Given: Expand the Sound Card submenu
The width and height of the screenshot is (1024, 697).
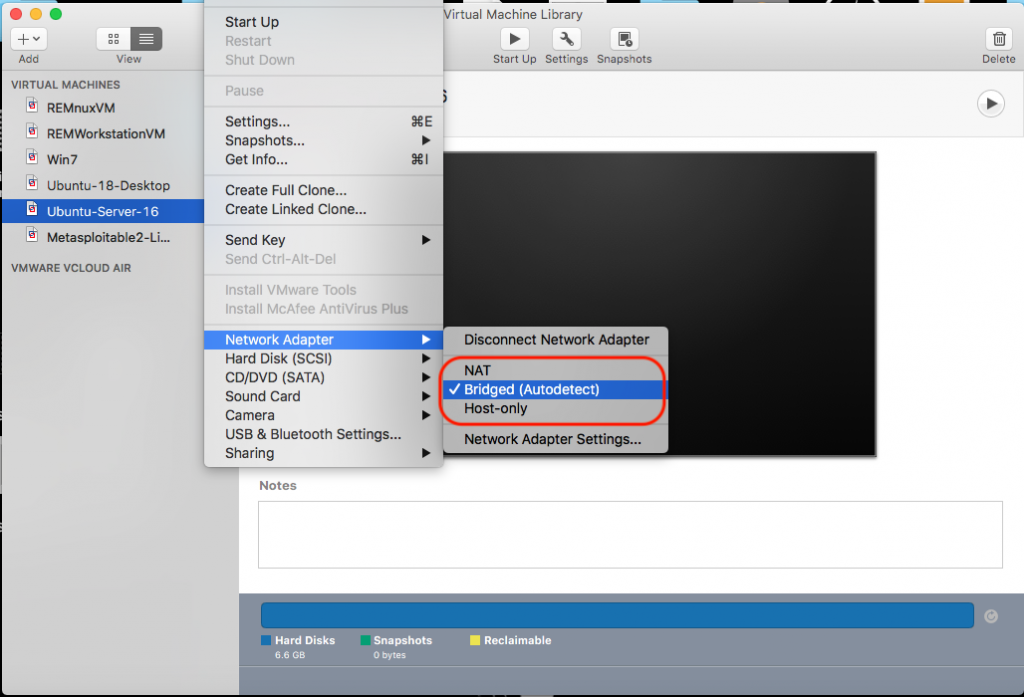Looking at the screenshot, I should click(x=323, y=397).
